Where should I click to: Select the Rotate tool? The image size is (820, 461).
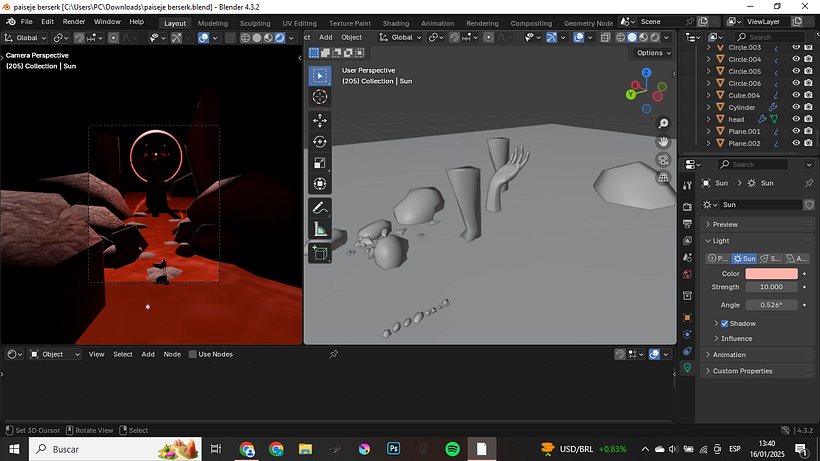(x=320, y=141)
